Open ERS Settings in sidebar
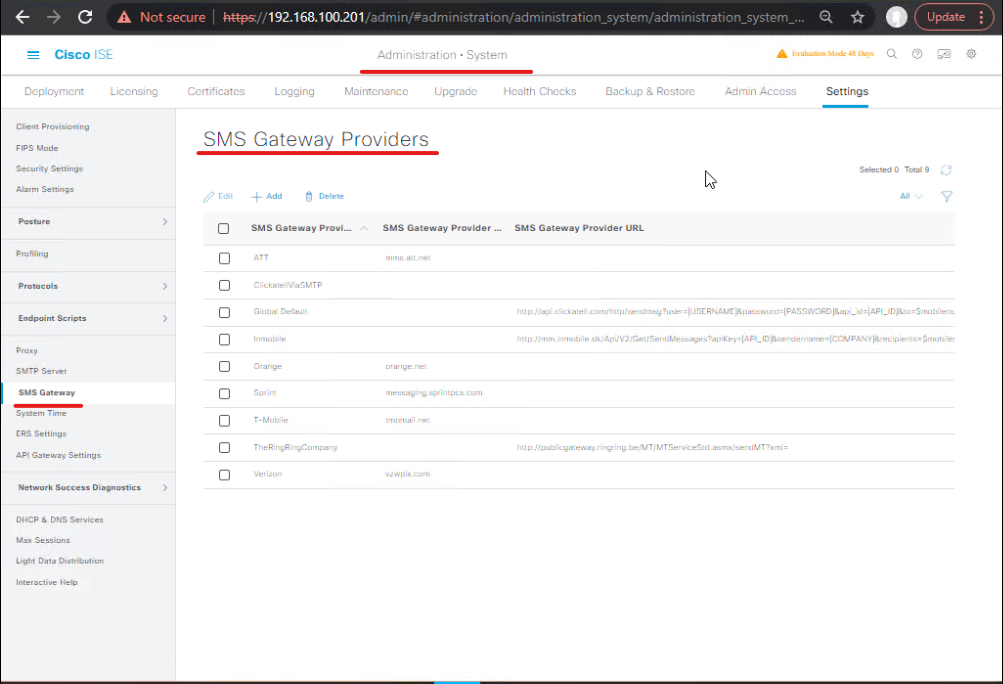 click(x=41, y=434)
